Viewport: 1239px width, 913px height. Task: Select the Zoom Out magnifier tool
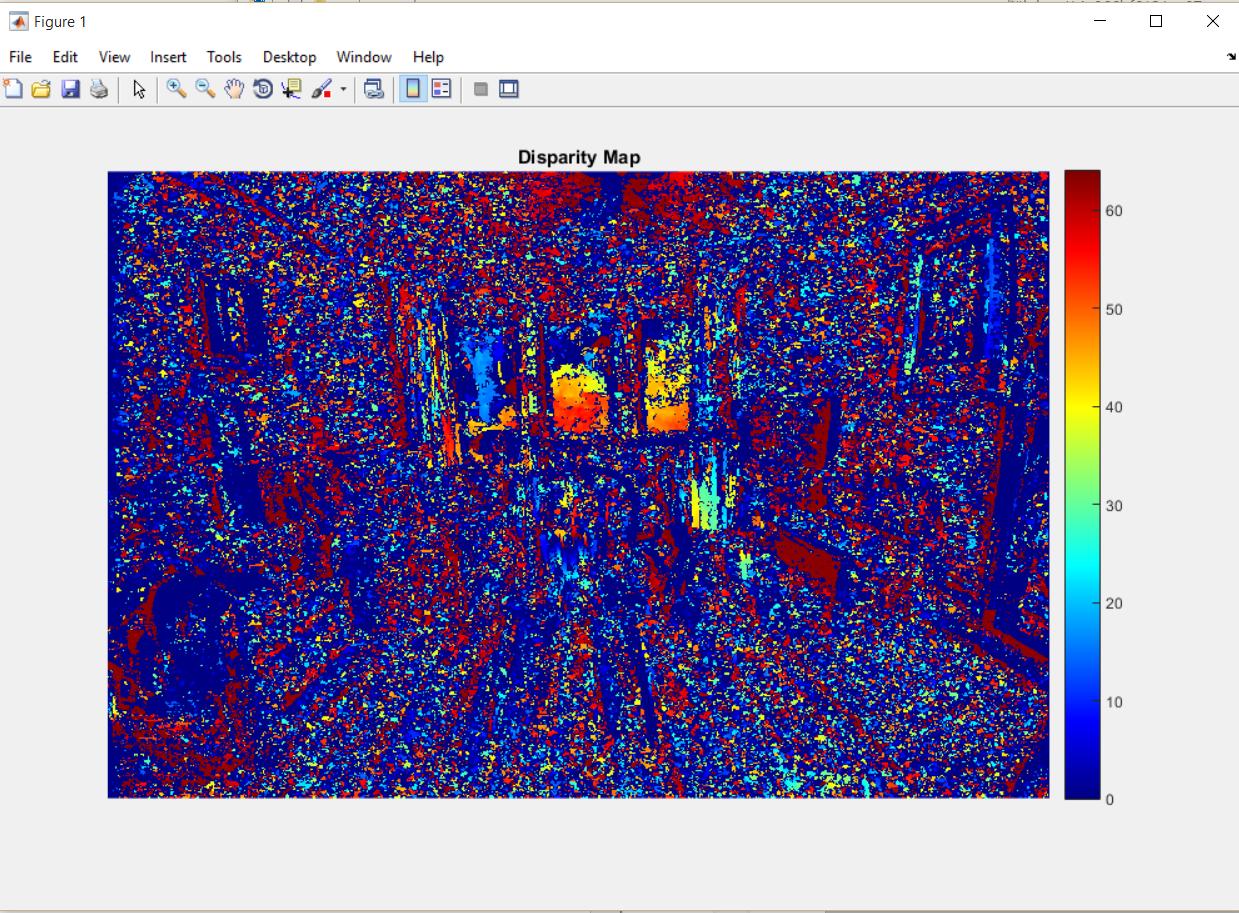(x=205, y=89)
